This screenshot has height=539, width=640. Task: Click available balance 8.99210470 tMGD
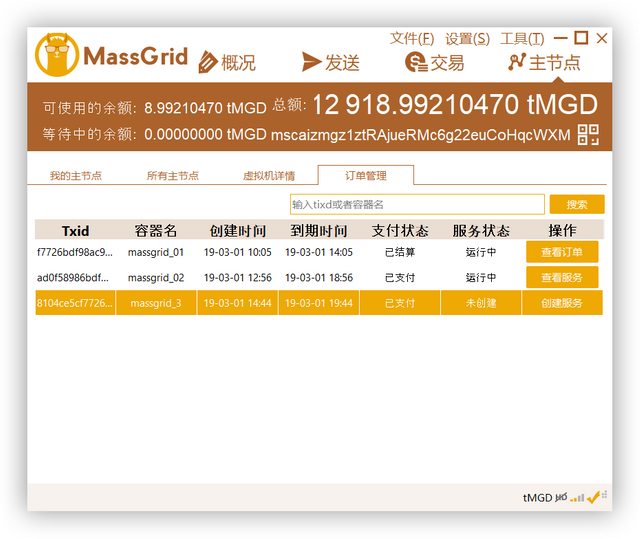(205, 108)
